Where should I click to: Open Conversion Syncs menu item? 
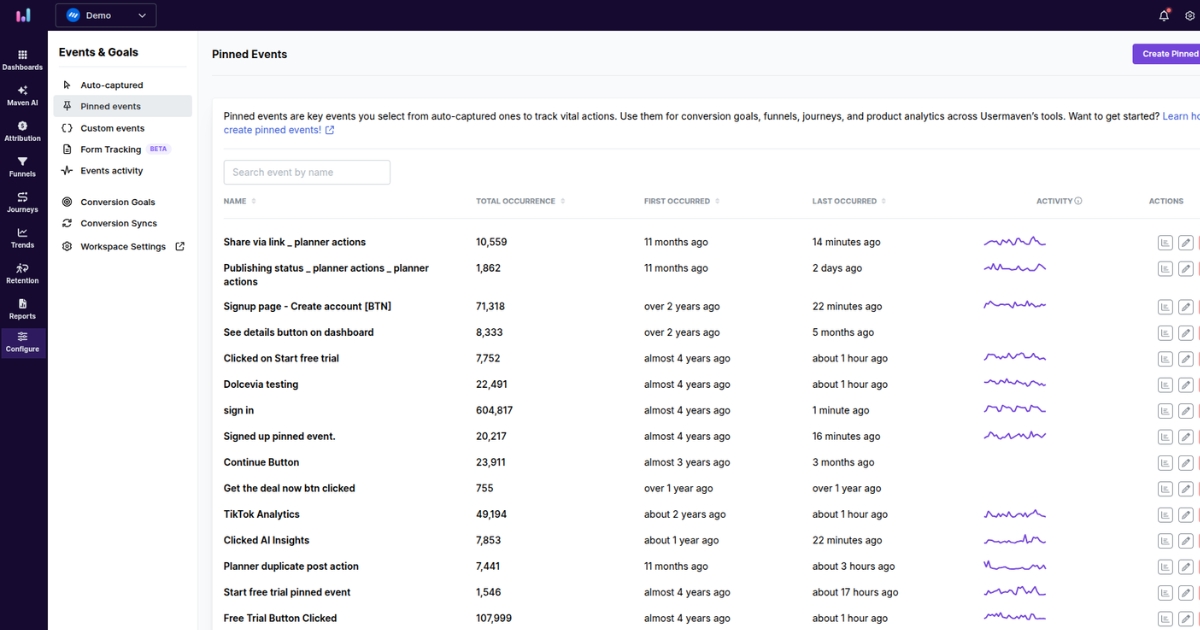(122, 223)
